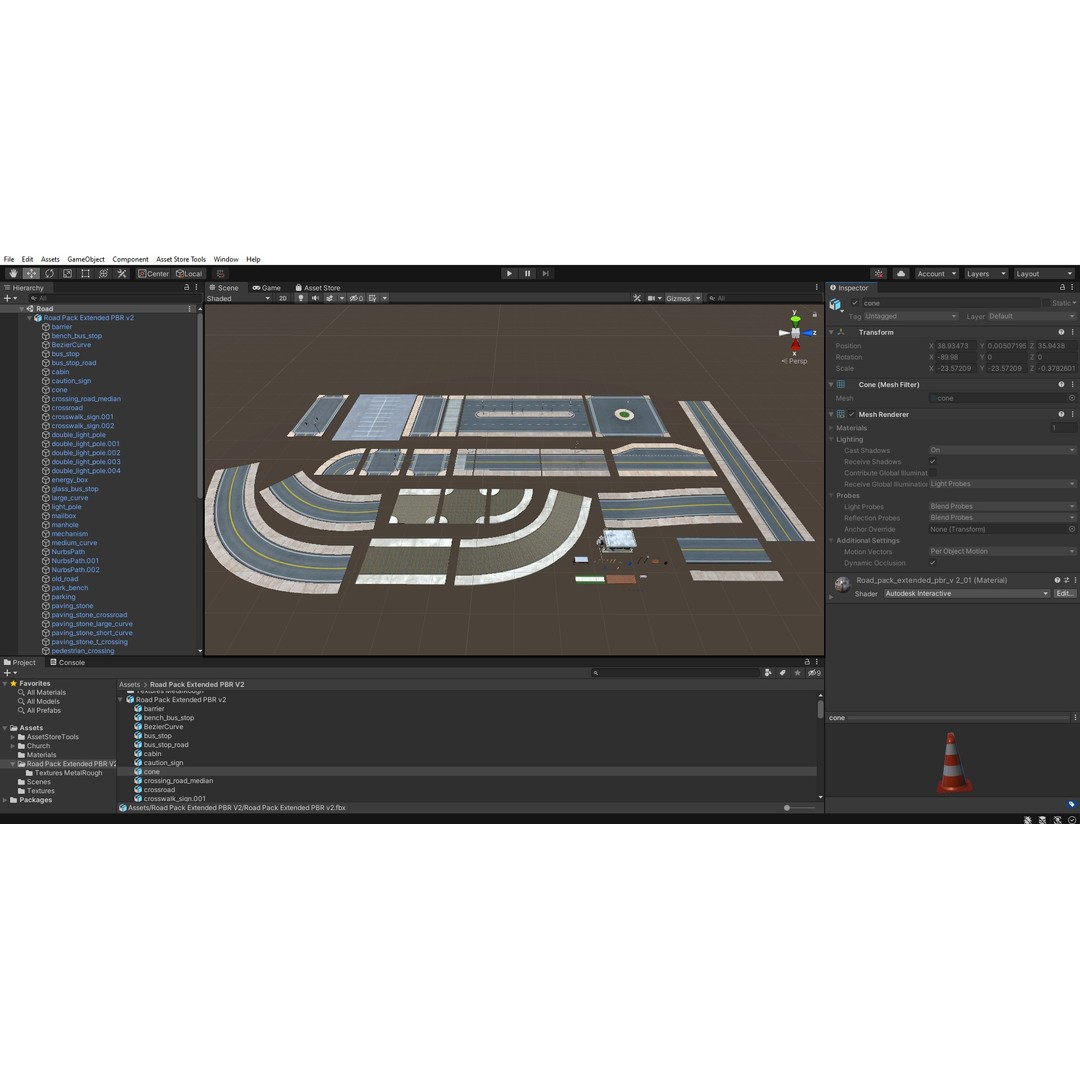The image size is (1080, 1080).
Task: Click the scene lighting toggle icon
Action: click(300, 298)
